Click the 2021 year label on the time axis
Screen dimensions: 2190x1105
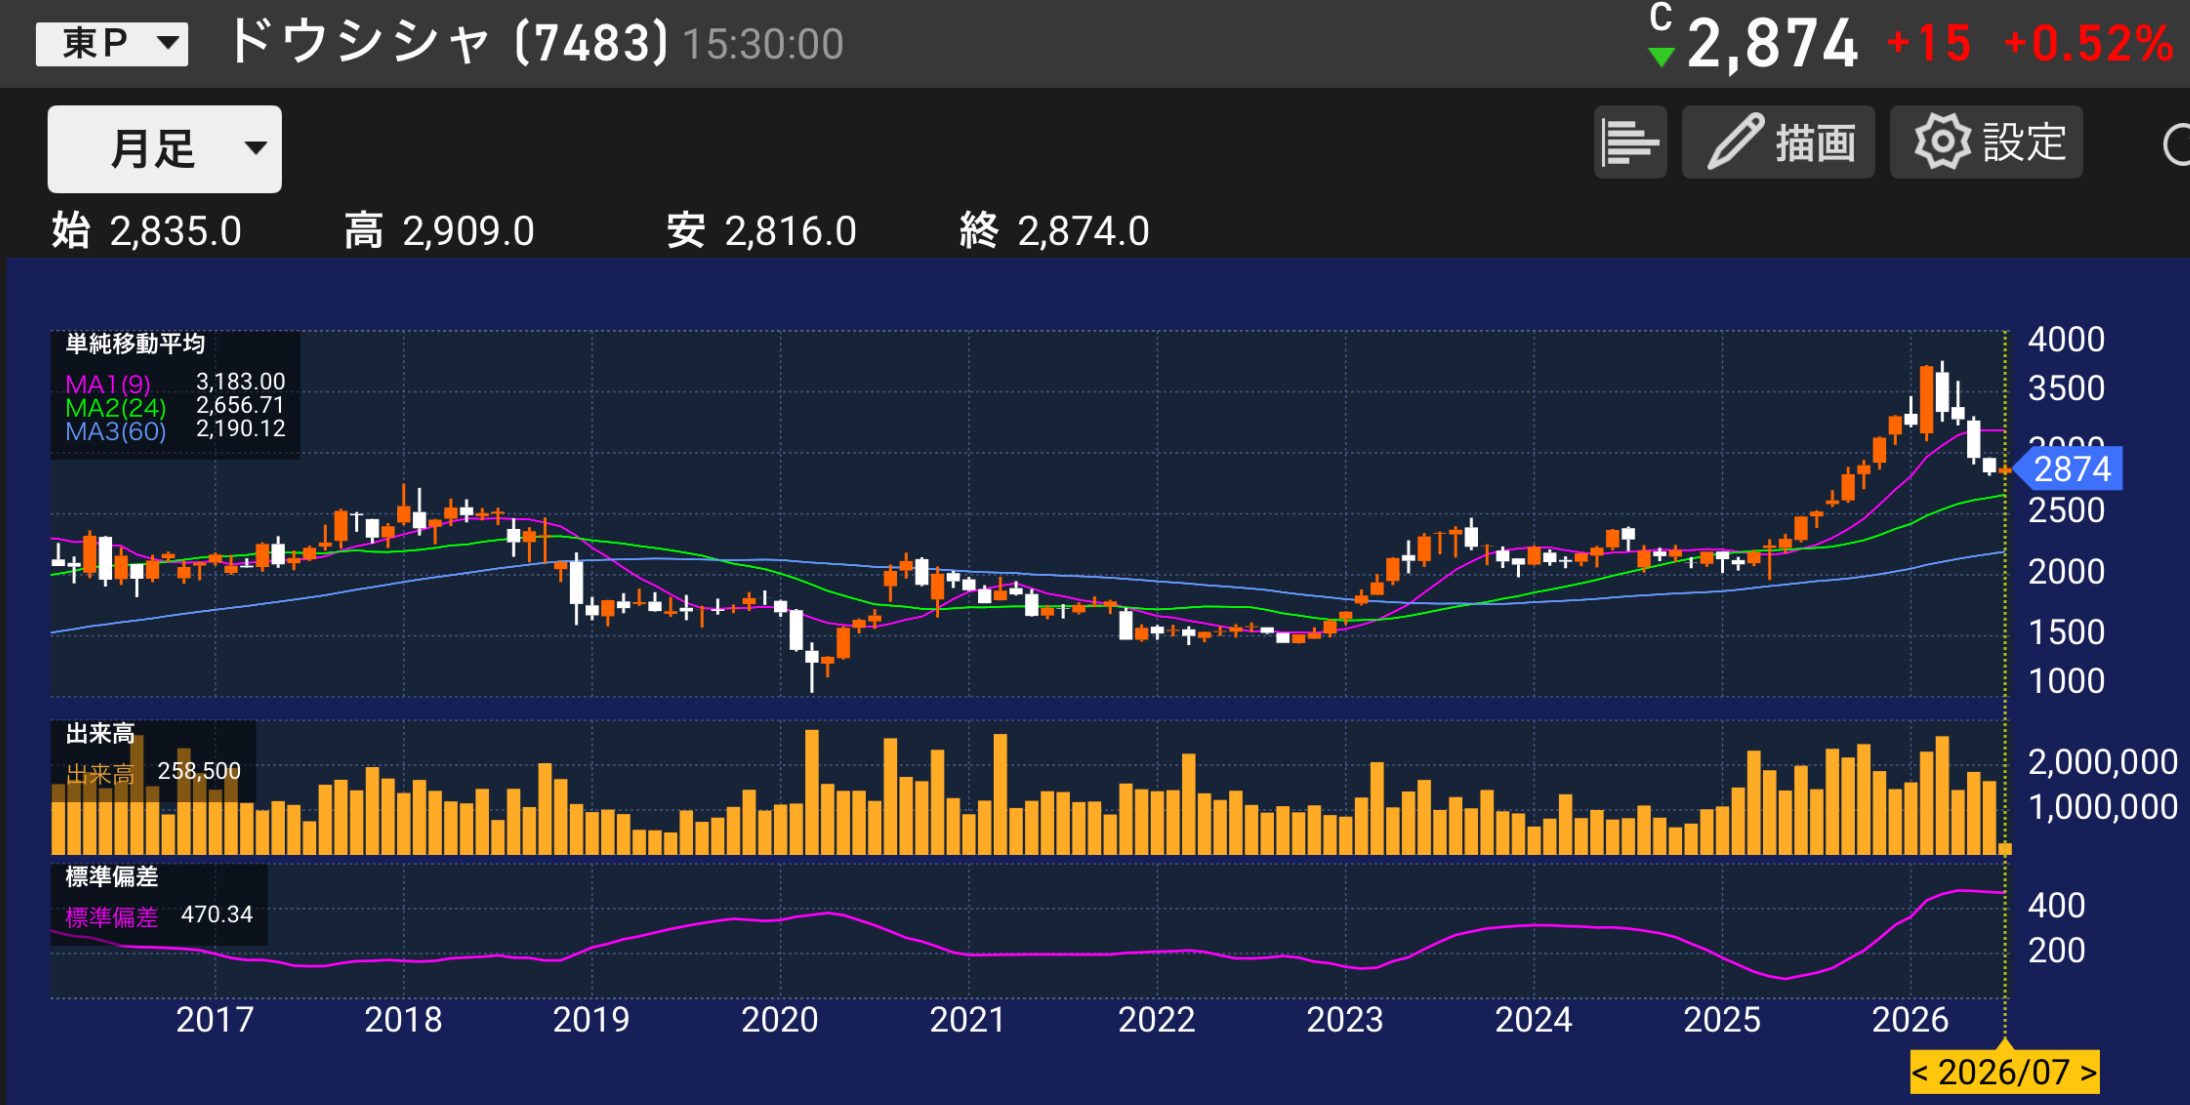[x=968, y=1020]
